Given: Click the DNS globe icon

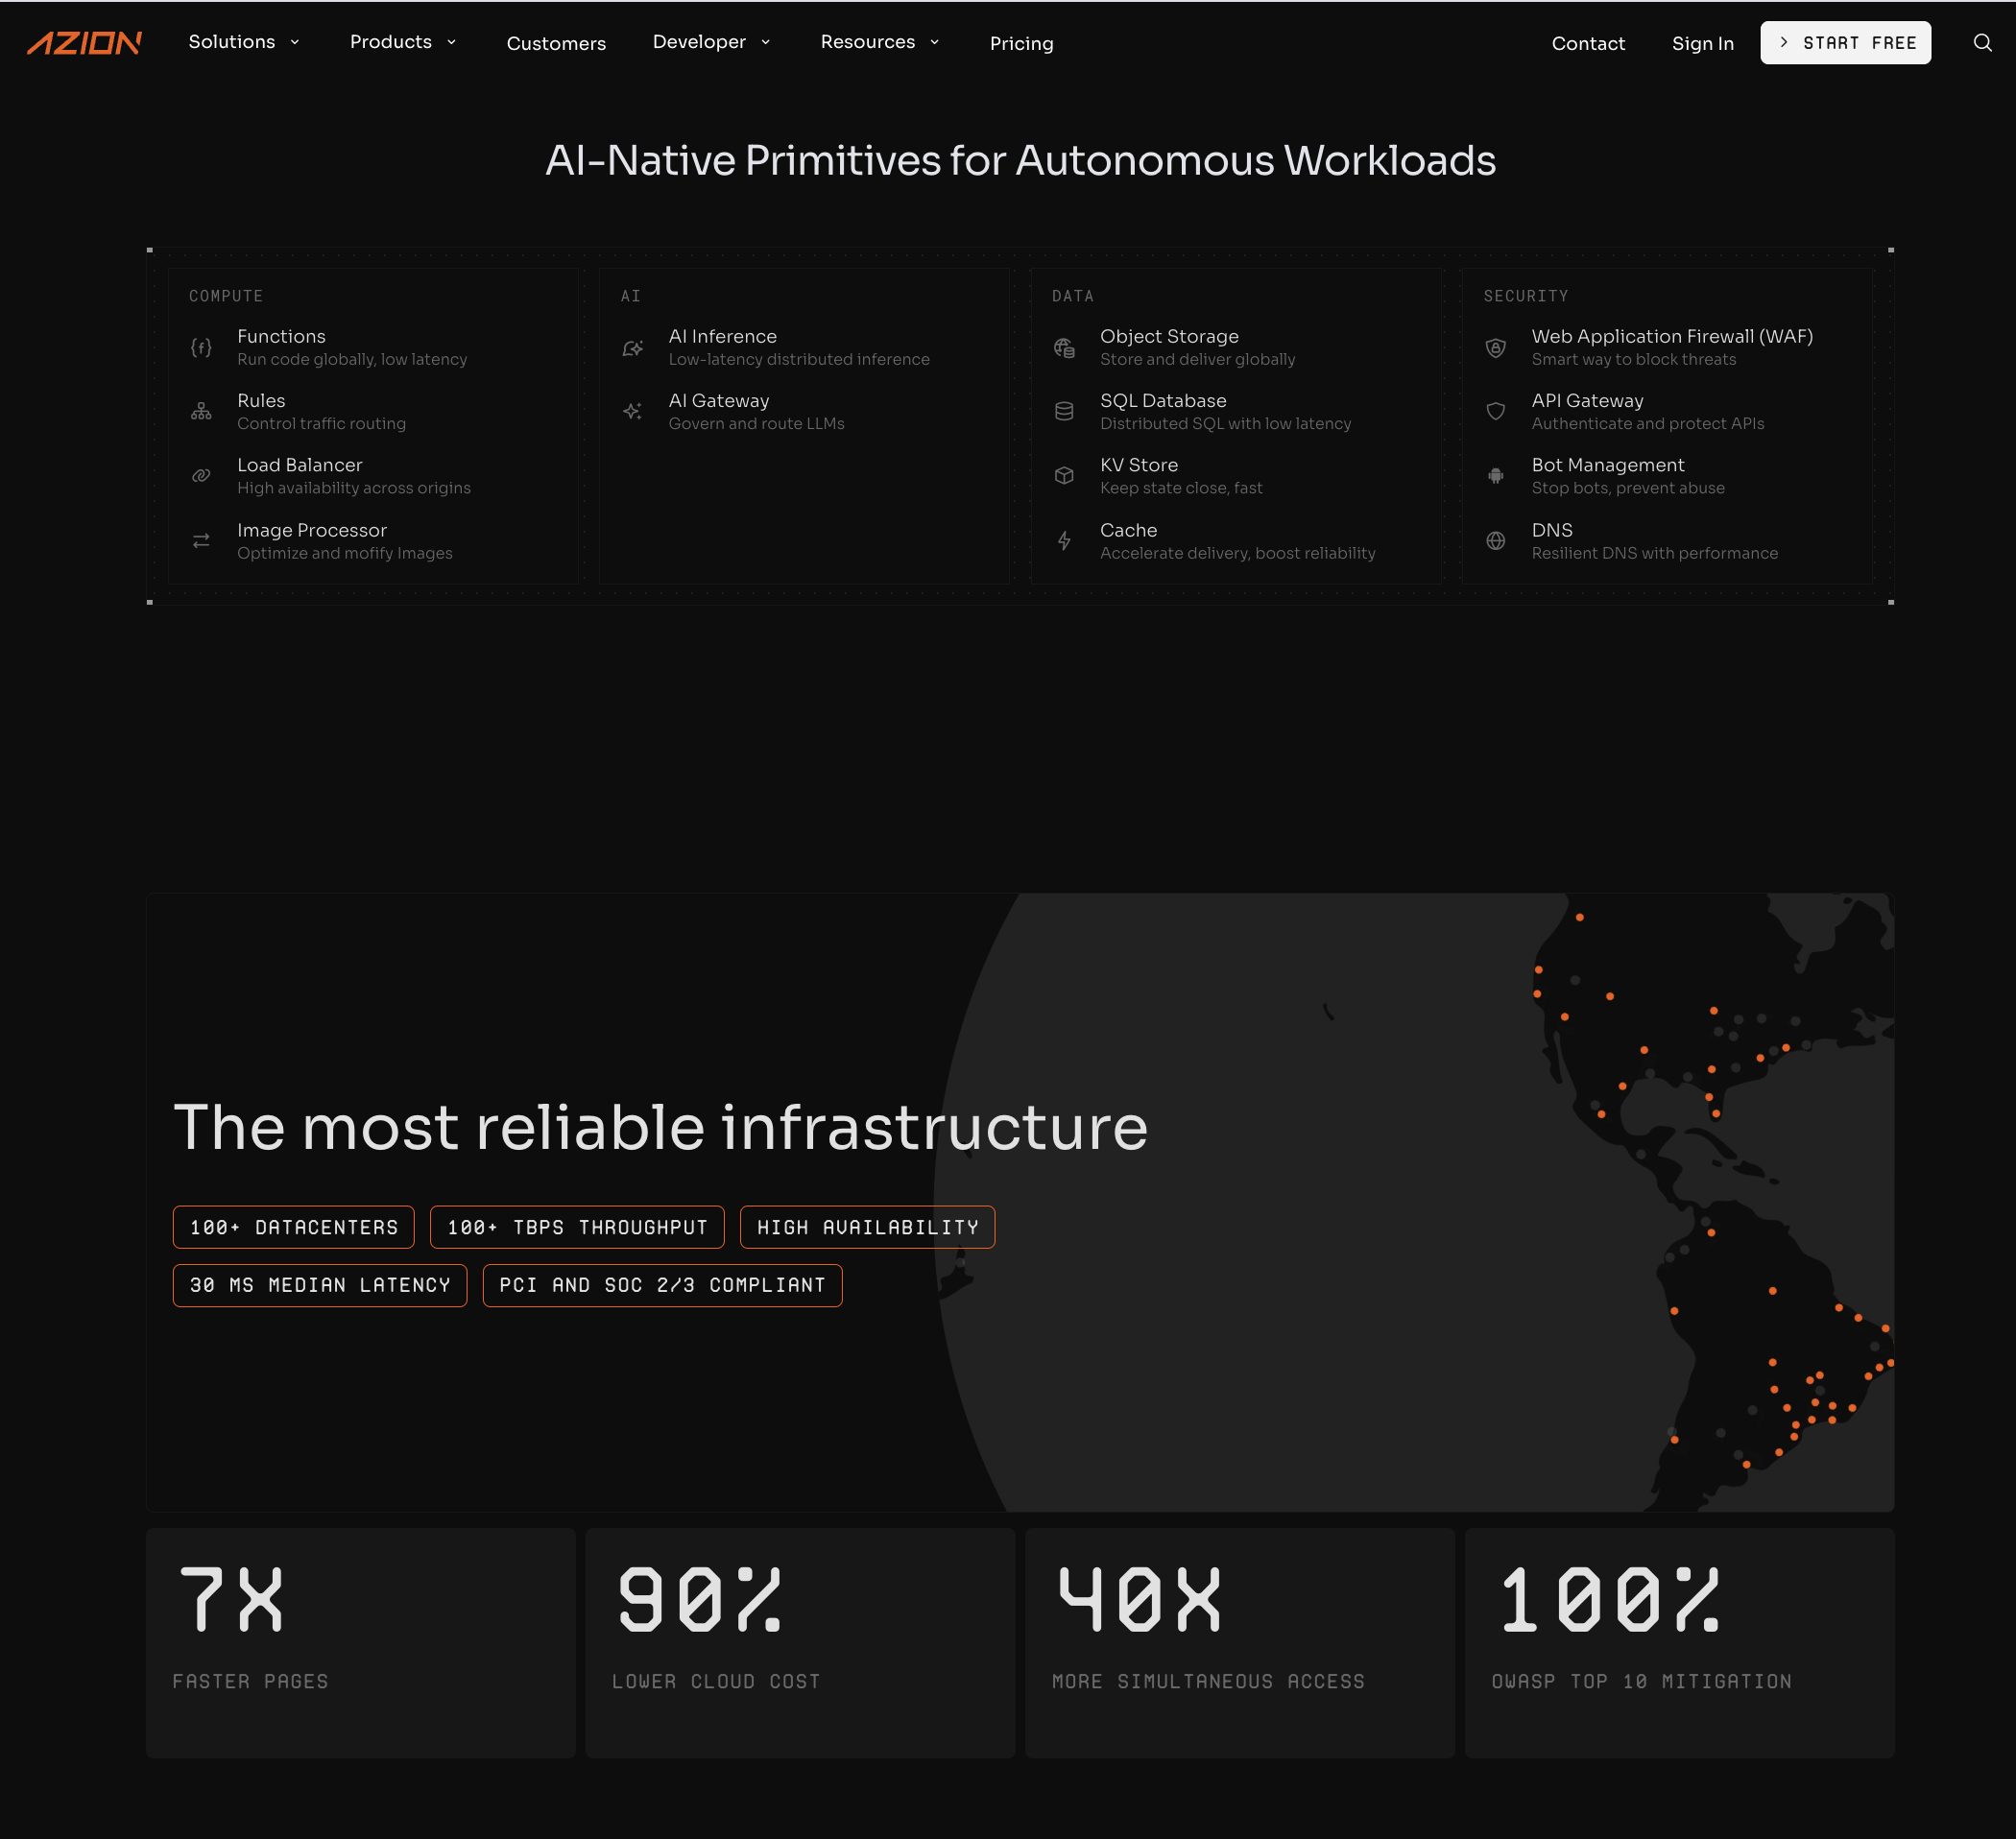Looking at the screenshot, I should click(x=1495, y=541).
